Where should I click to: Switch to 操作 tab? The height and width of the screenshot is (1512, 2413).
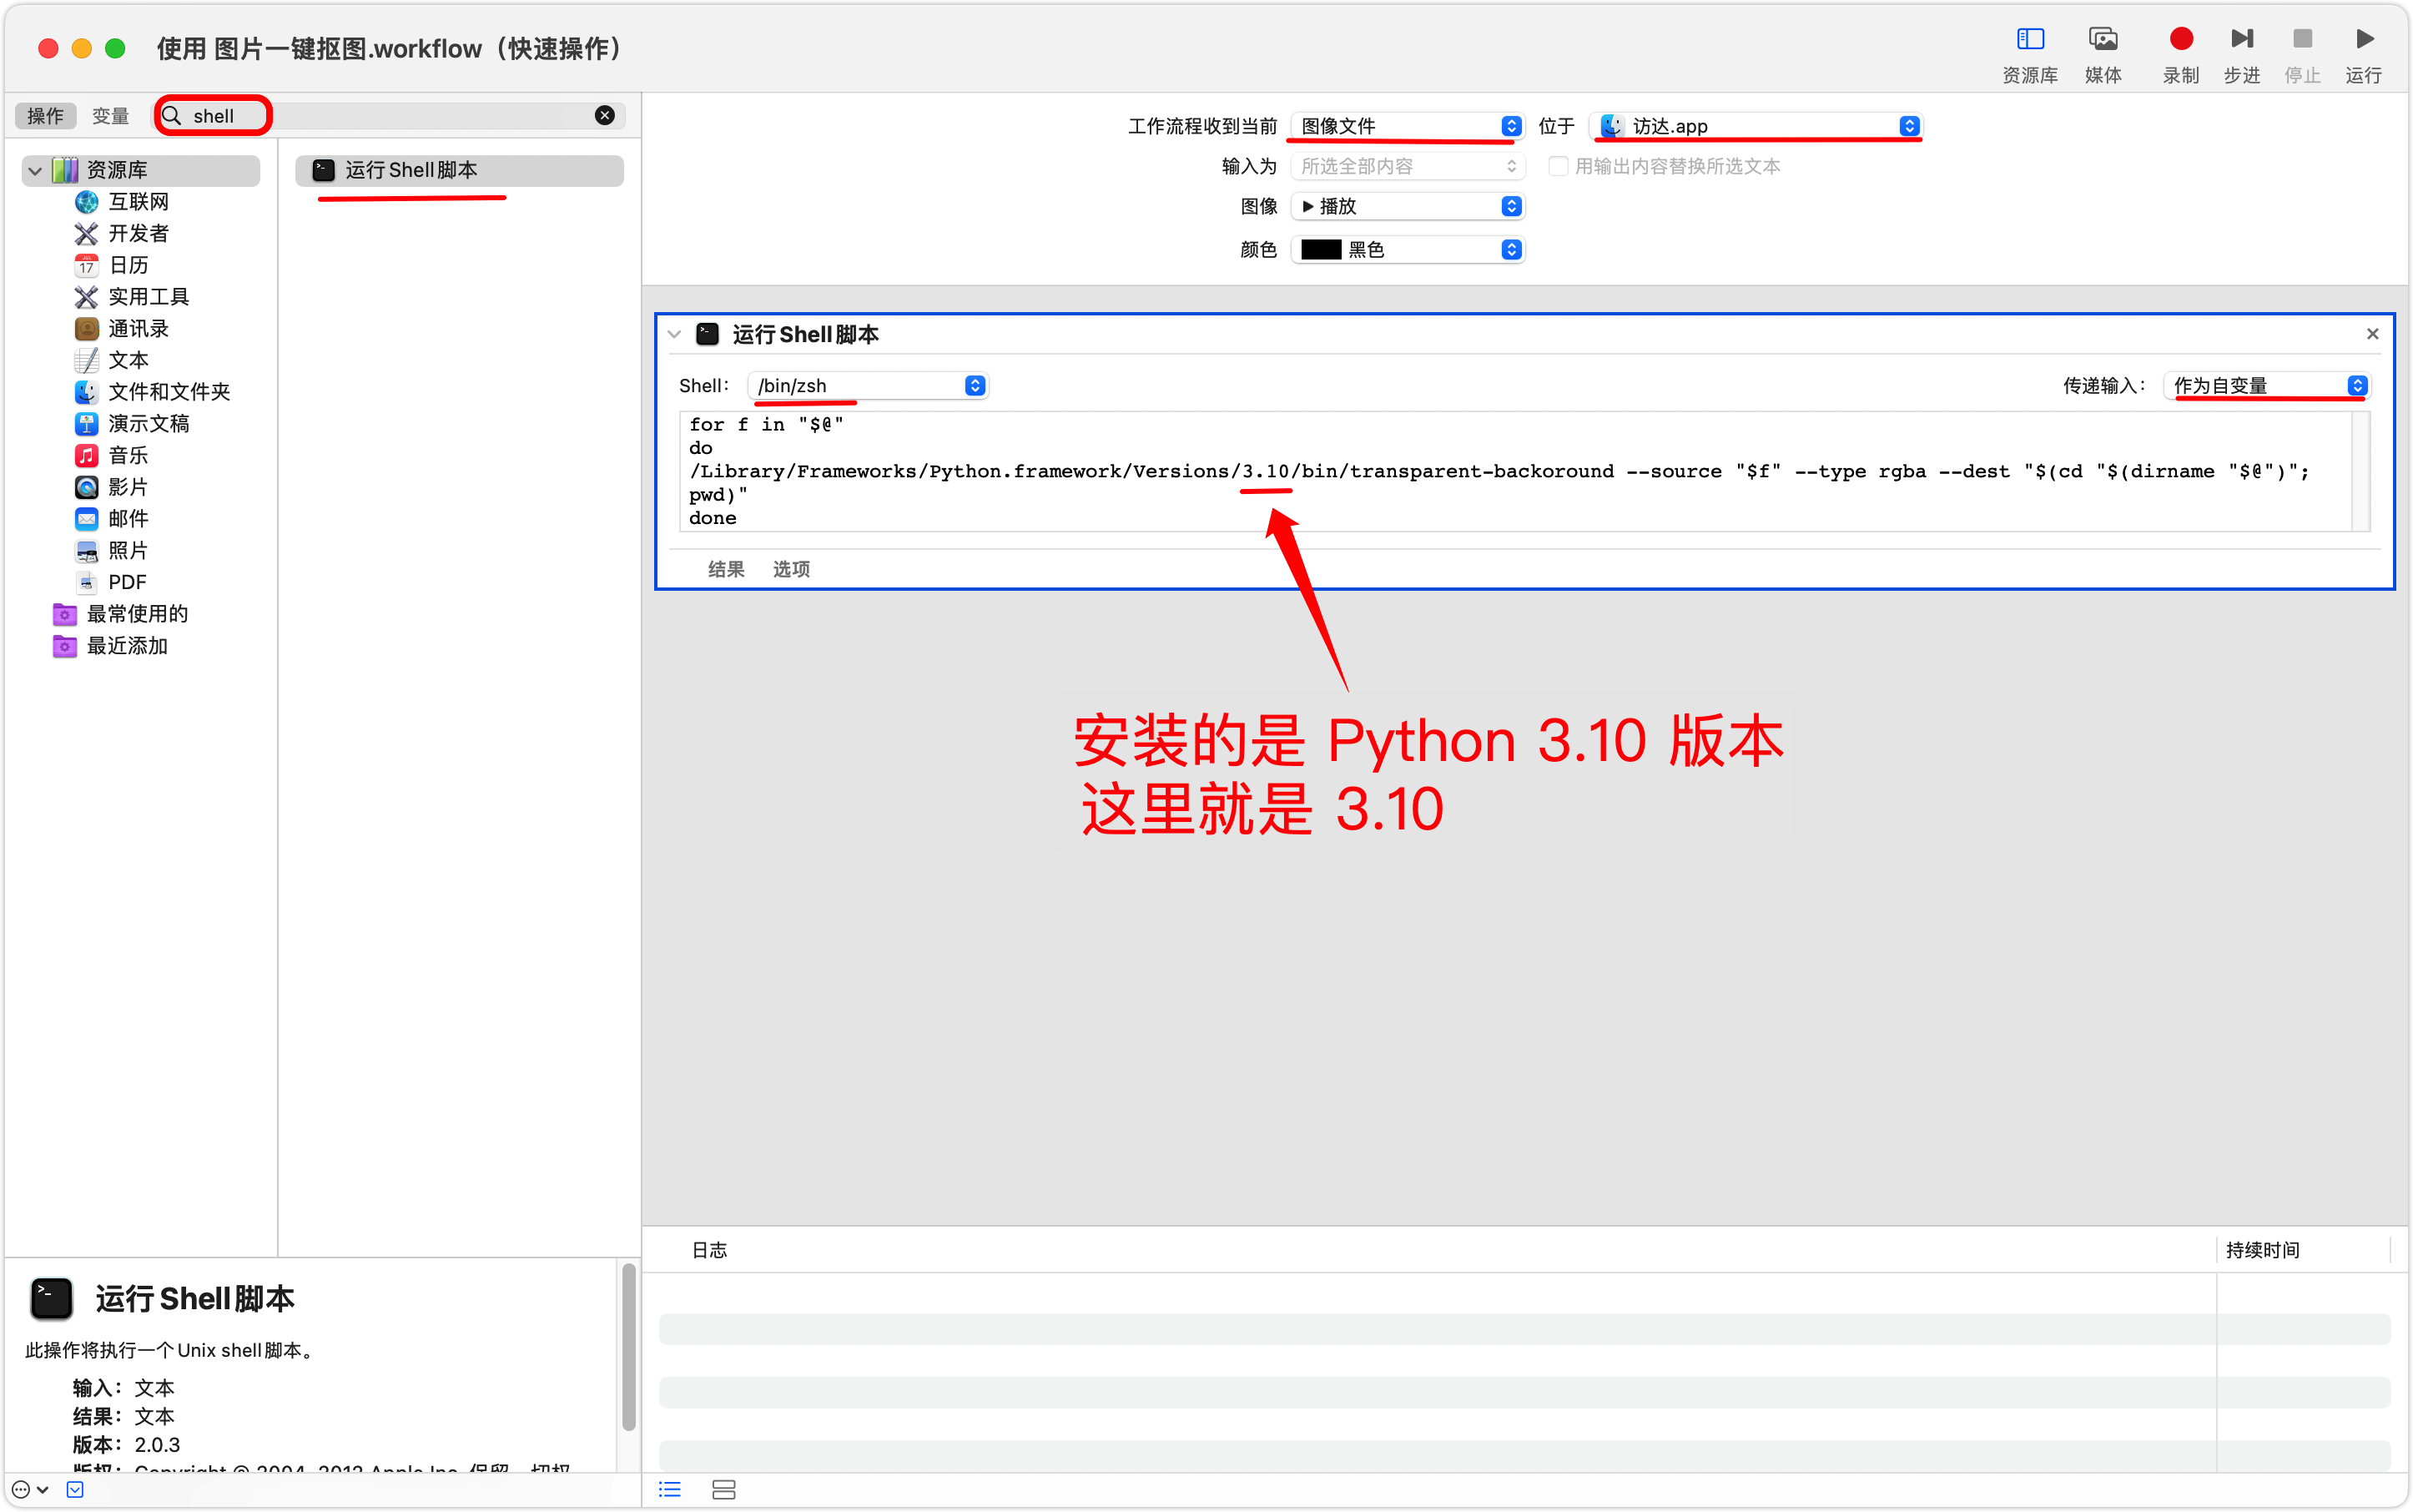[45, 116]
